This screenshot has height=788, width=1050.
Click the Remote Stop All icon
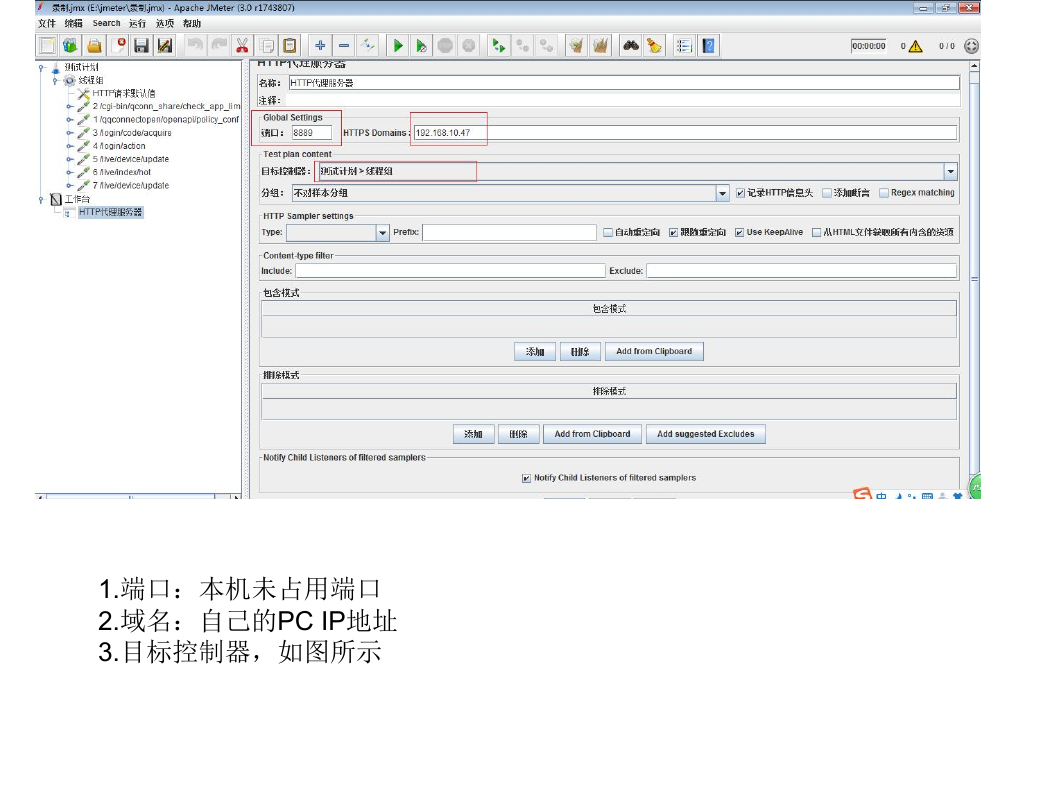point(523,46)
